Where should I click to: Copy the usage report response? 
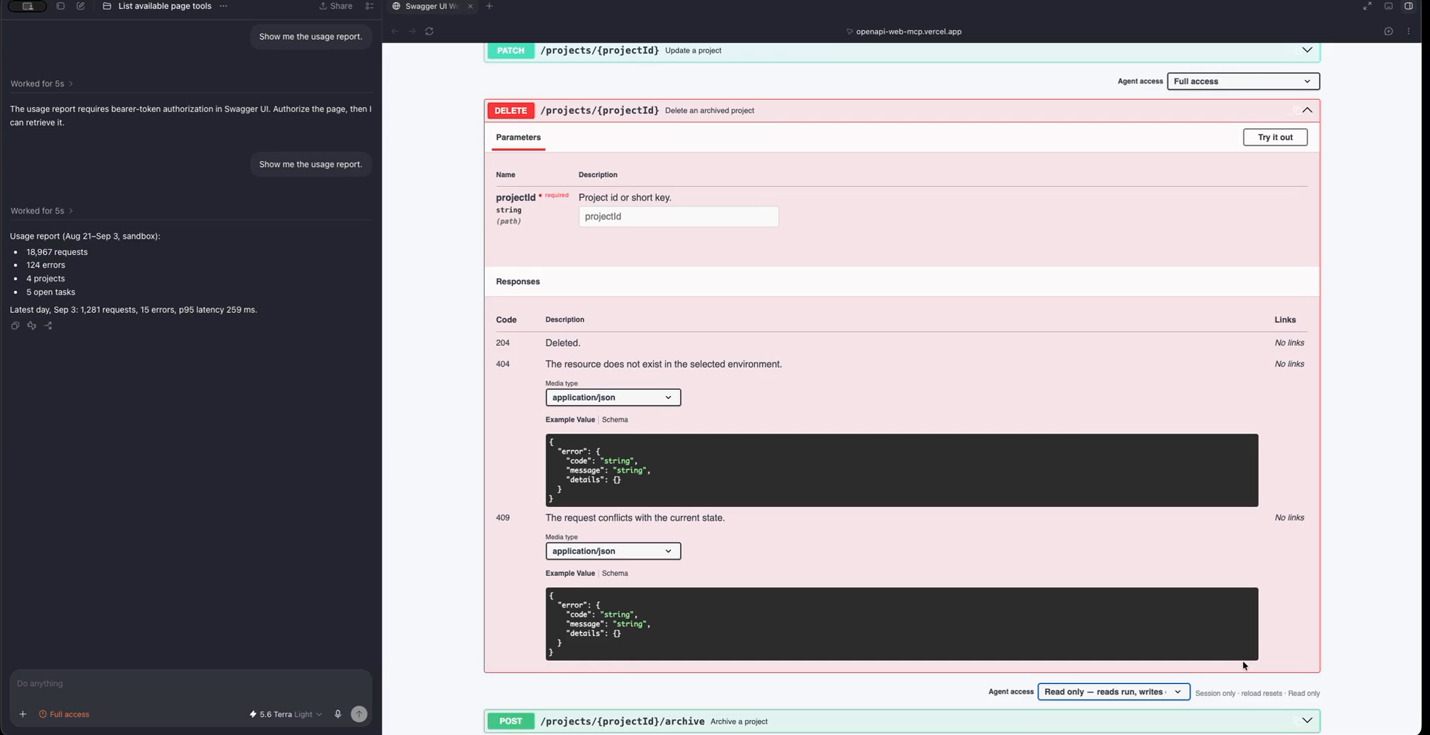tap(15, 325)
